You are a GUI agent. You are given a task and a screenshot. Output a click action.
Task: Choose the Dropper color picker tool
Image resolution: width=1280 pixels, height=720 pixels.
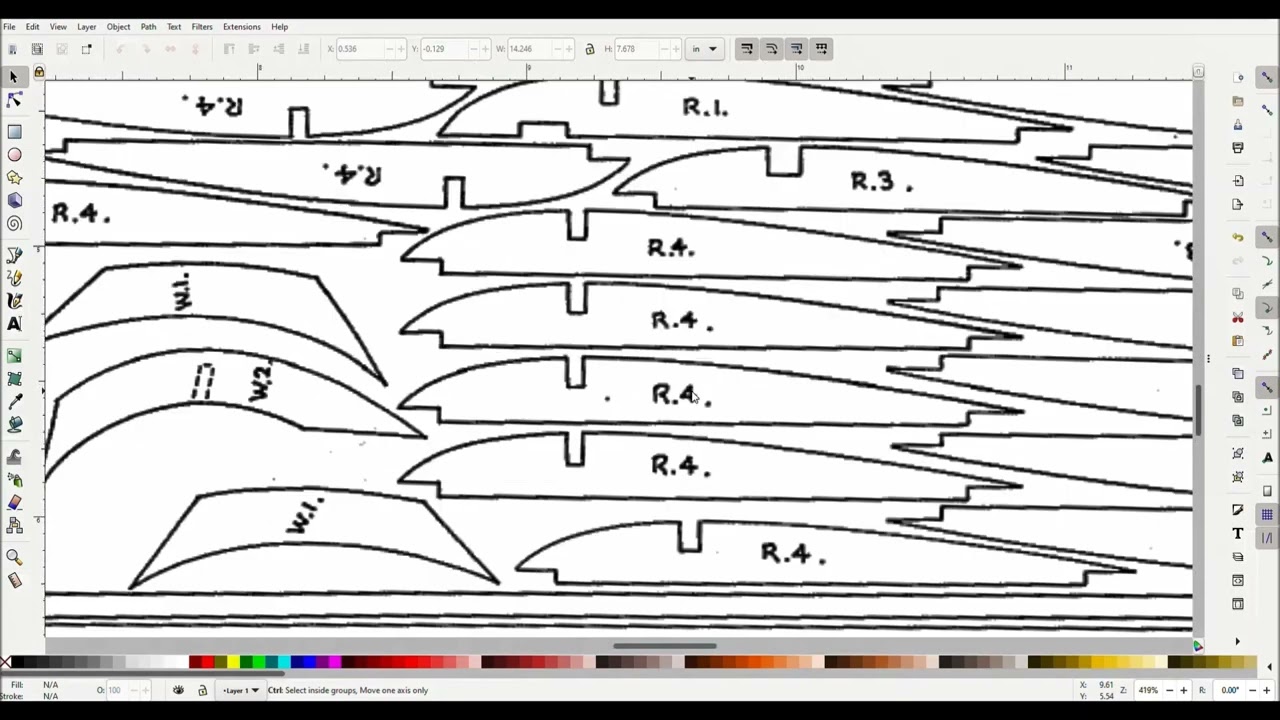14,402
